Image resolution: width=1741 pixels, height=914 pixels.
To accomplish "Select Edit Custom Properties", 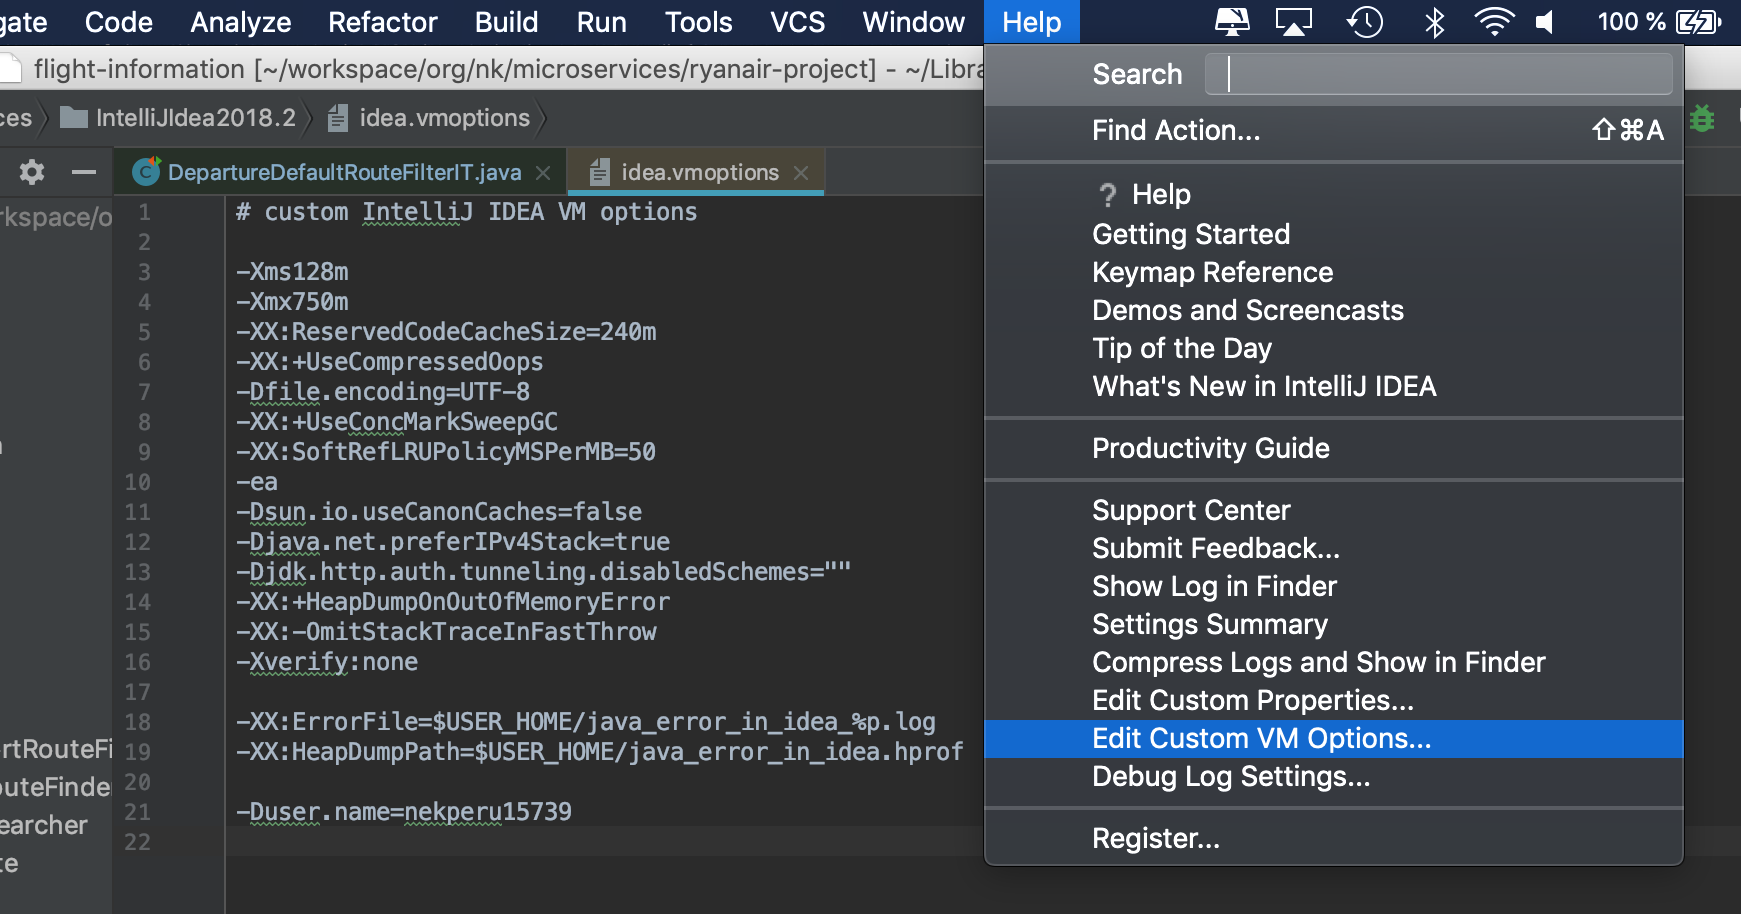I will [1334, 700].
